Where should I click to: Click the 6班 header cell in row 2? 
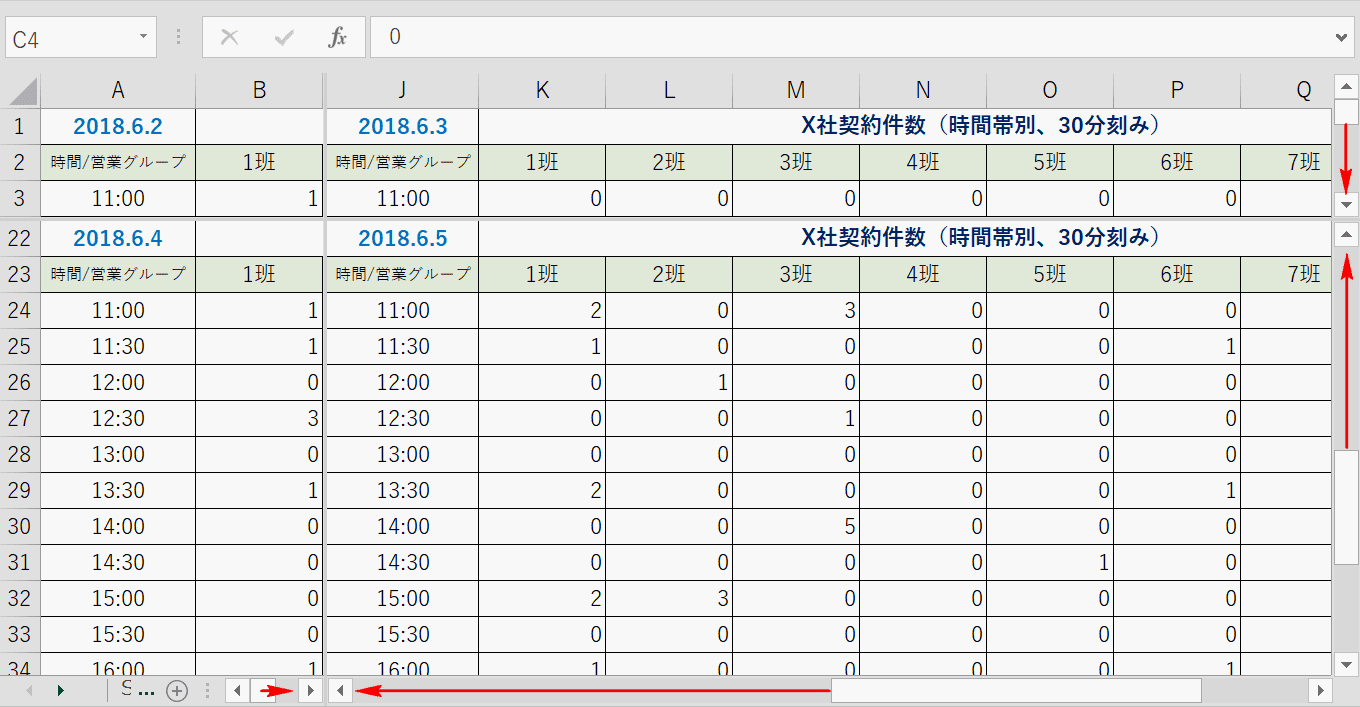coord(1177,163)
